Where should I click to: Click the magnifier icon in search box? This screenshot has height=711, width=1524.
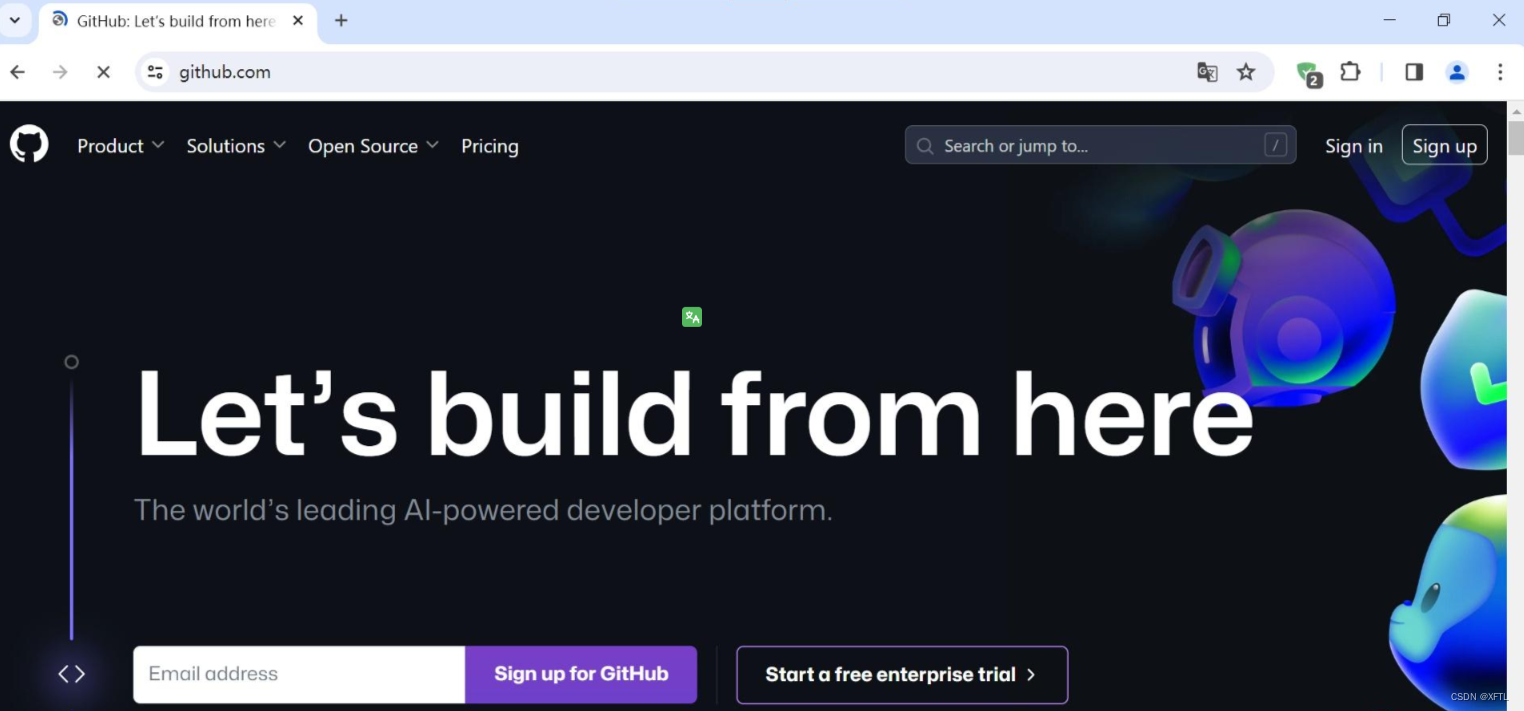925,146
